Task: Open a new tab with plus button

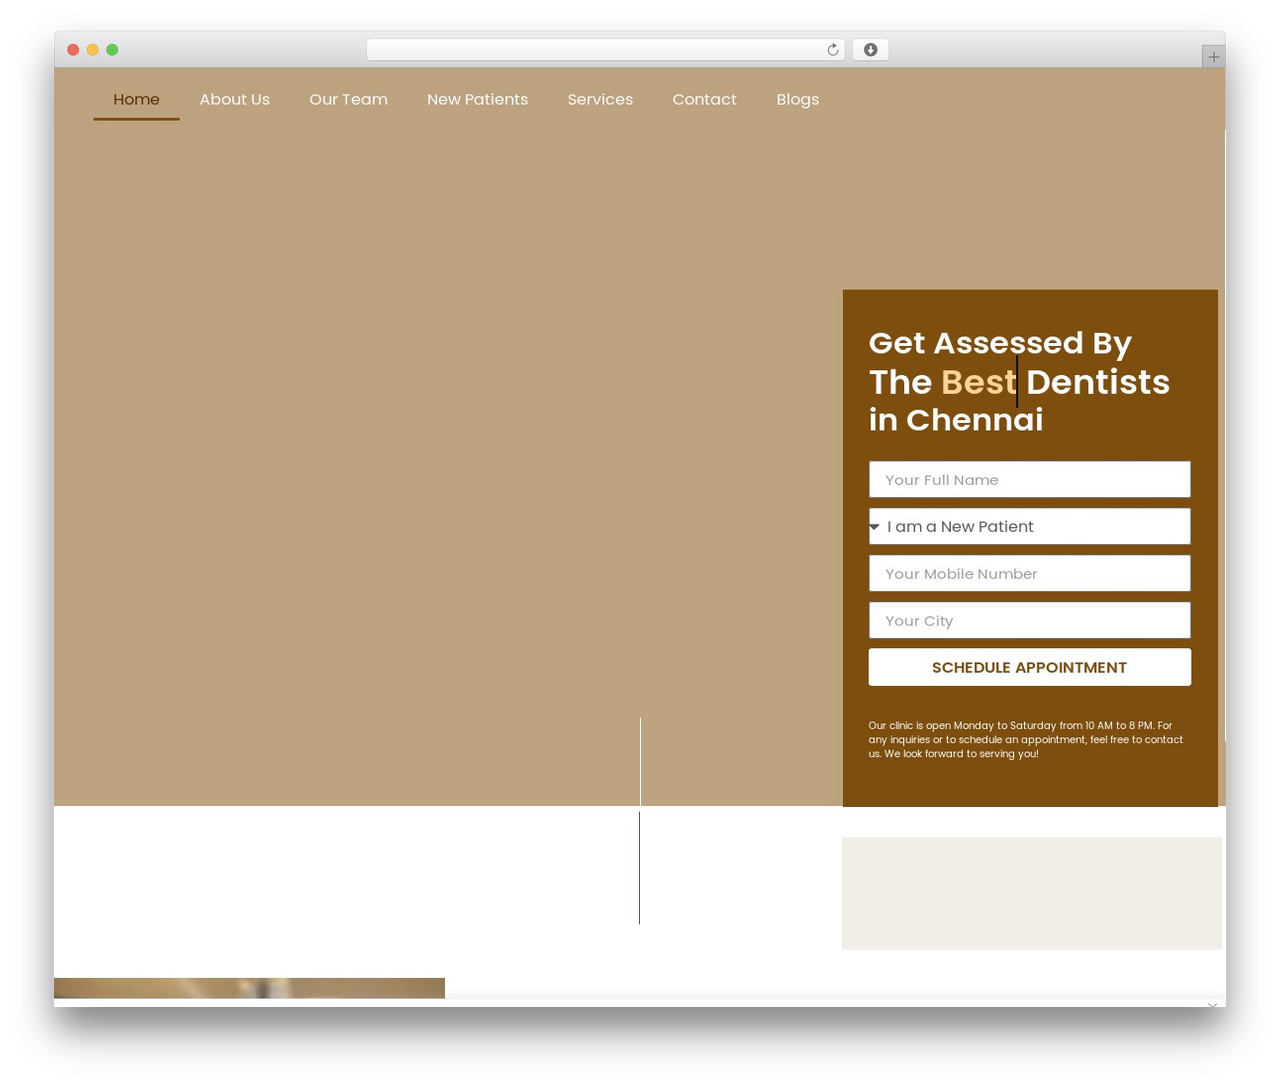Action: (x=1213, y=57)
